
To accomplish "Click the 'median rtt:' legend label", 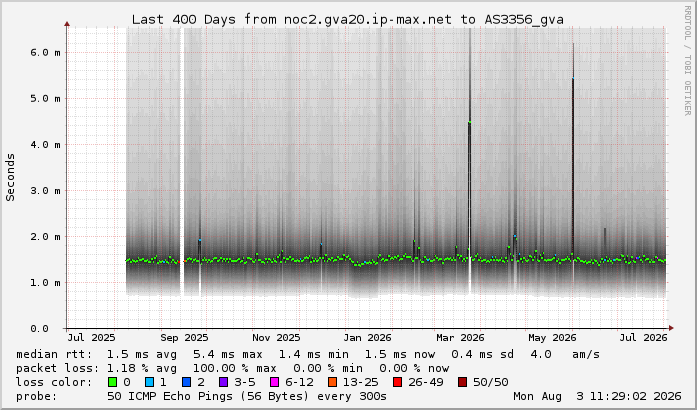I will 54,354.
